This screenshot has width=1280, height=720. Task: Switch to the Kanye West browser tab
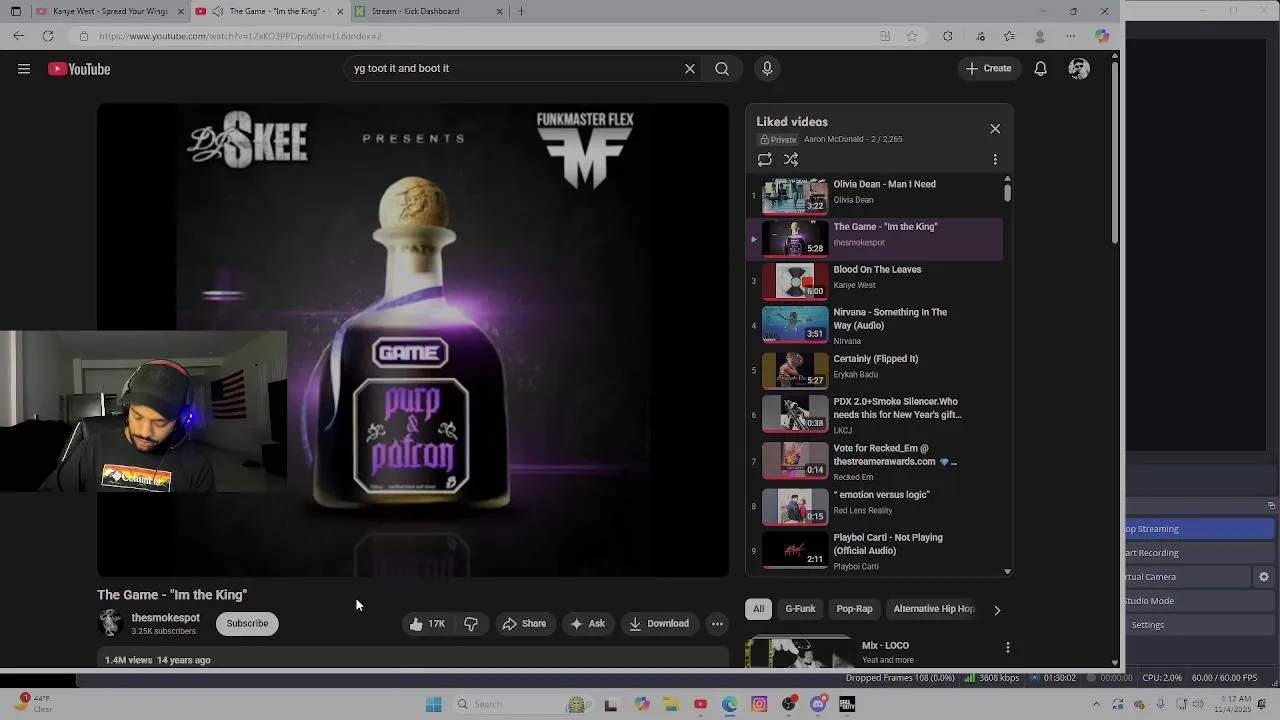pos(110,11)
